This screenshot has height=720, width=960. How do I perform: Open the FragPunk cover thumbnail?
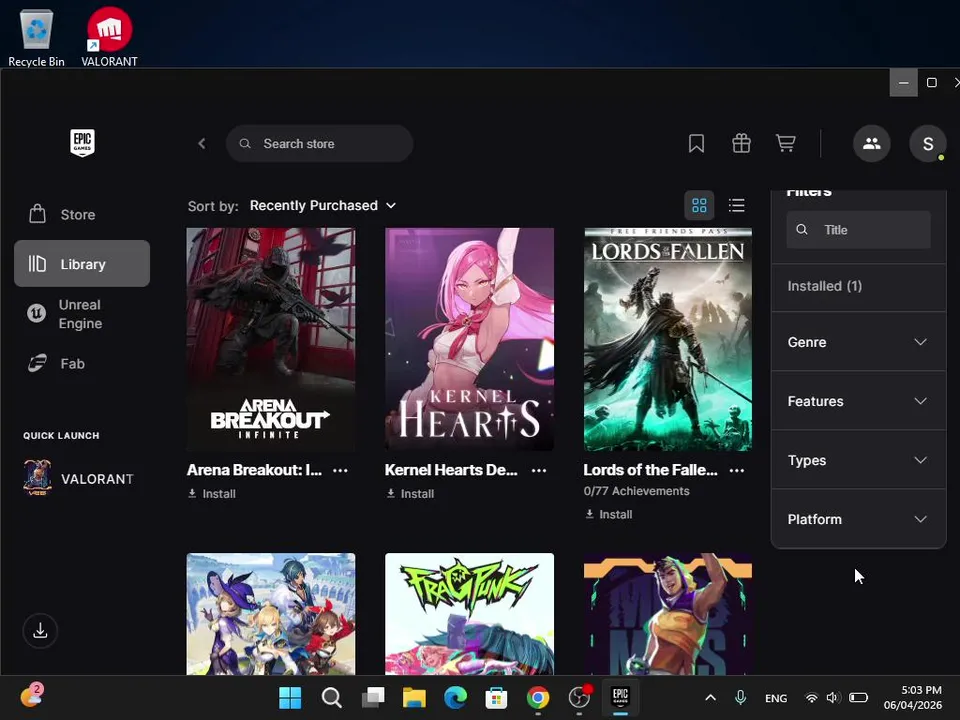tap(469, 614)
